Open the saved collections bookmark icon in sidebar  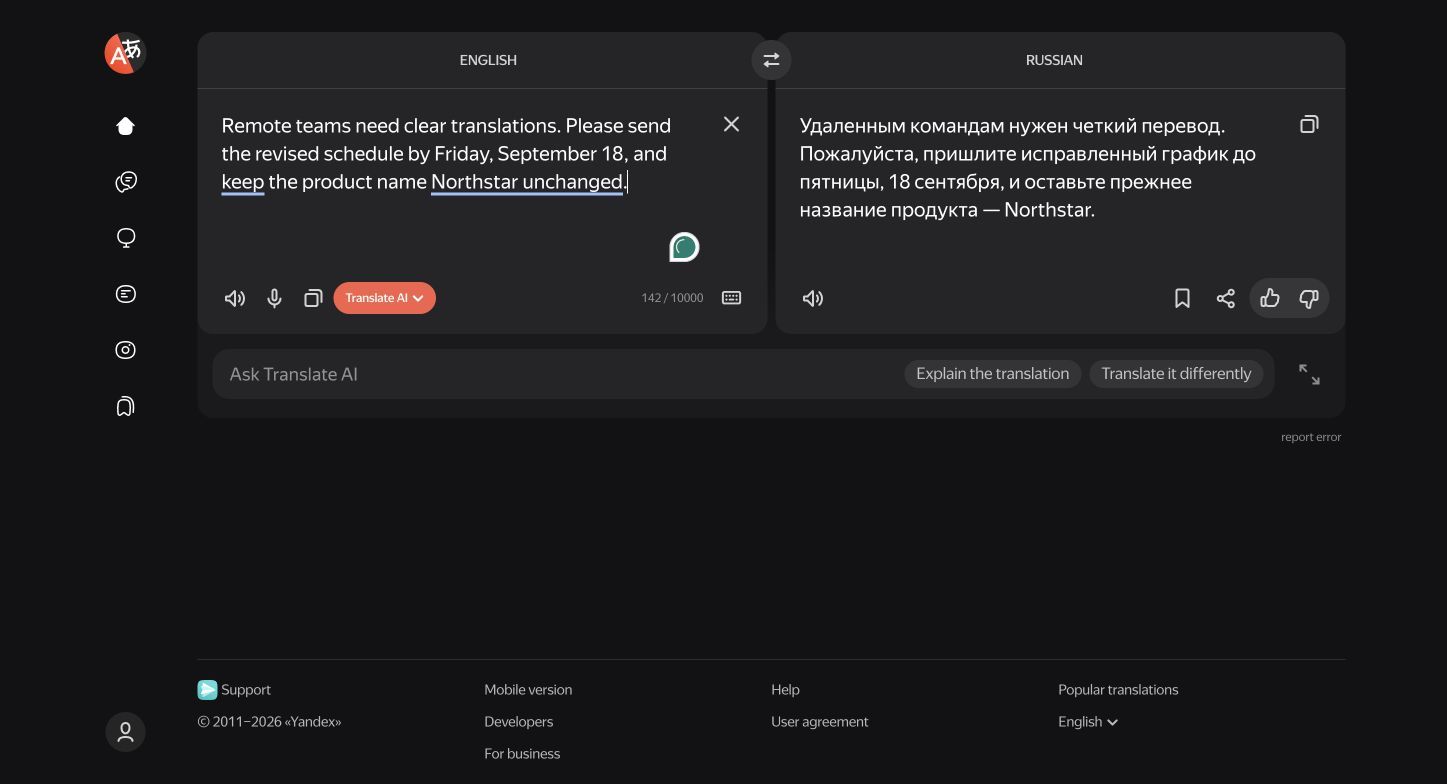click(x=125, y=406)
